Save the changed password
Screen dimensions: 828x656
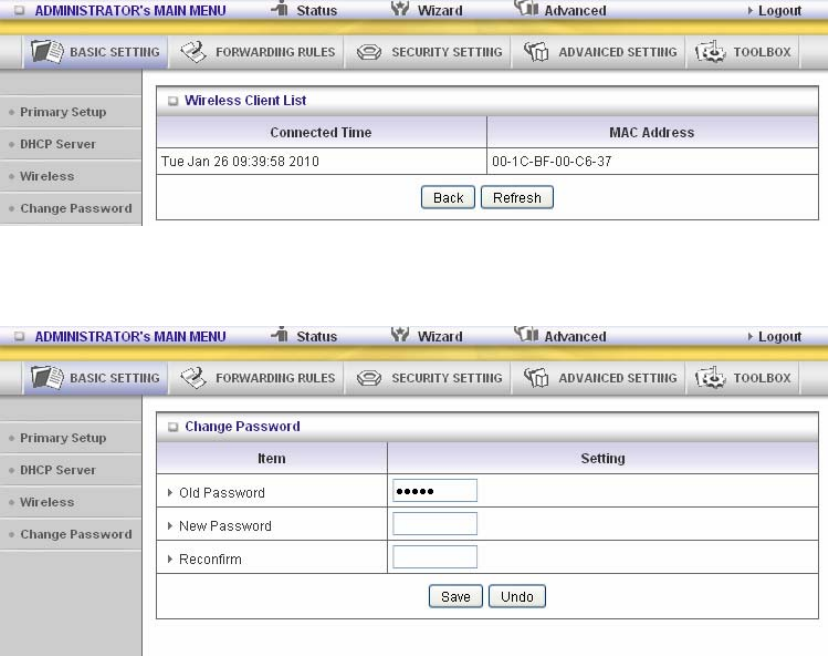coord(456,596)
